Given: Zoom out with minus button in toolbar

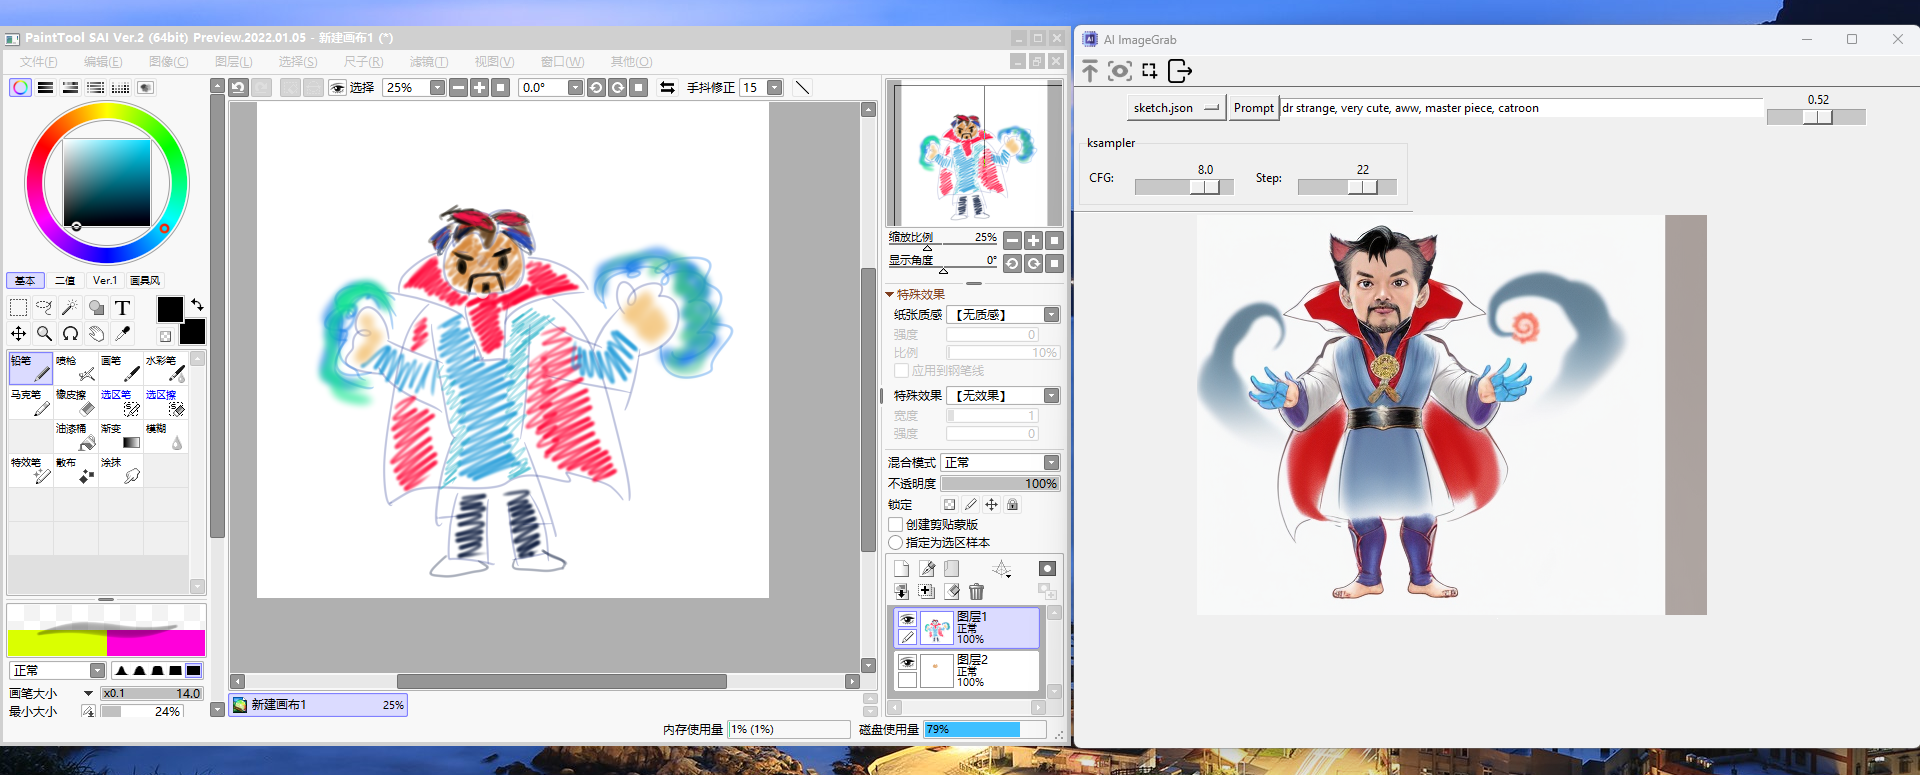Looking at the screenshot, I should pyautogui.click(x=458, y=88).
